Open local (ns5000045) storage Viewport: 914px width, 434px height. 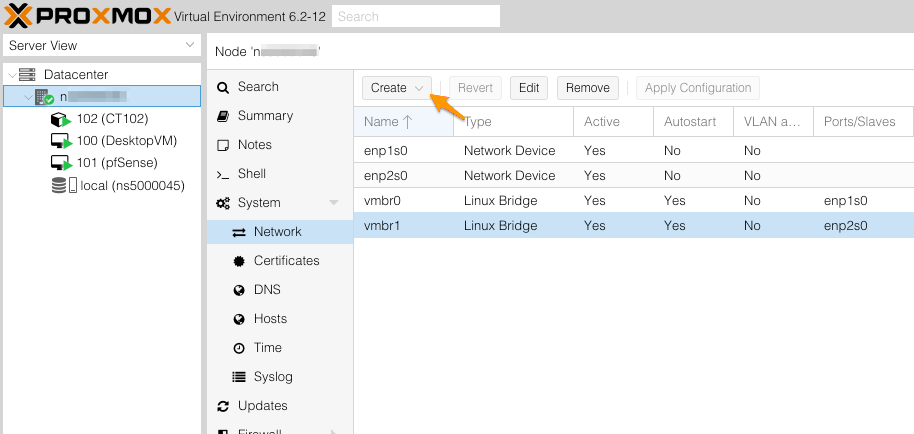(132, 185)
